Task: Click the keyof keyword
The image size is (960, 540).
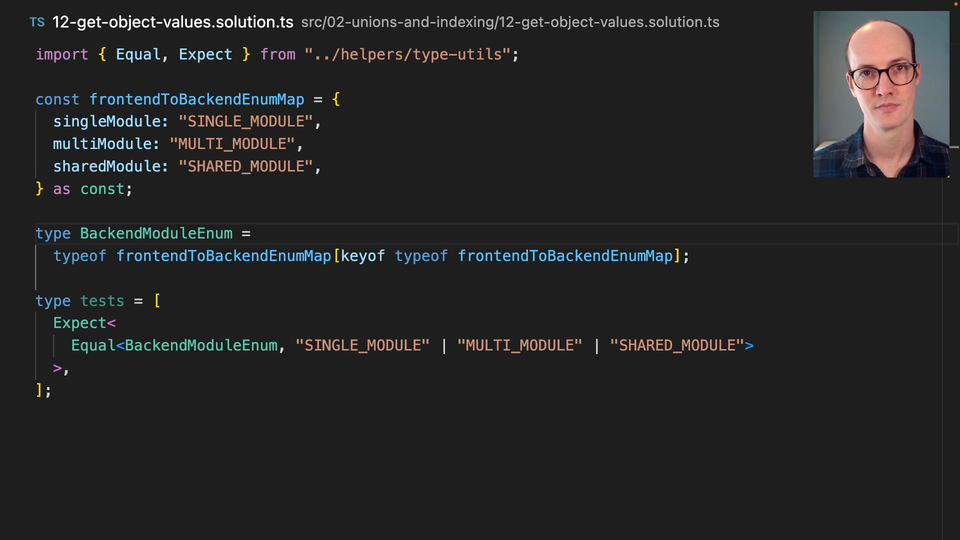Action: [x=363, y=256]
